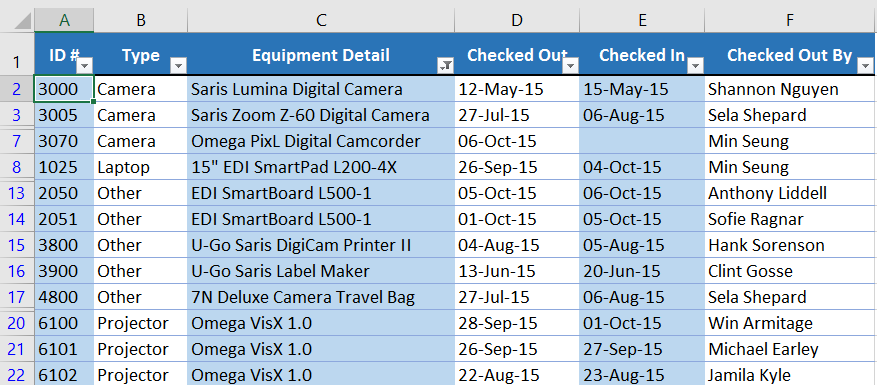Click the Saris Lumina Digital Camera cell
The image size is (877, 385).
click(x=321, y=89)
